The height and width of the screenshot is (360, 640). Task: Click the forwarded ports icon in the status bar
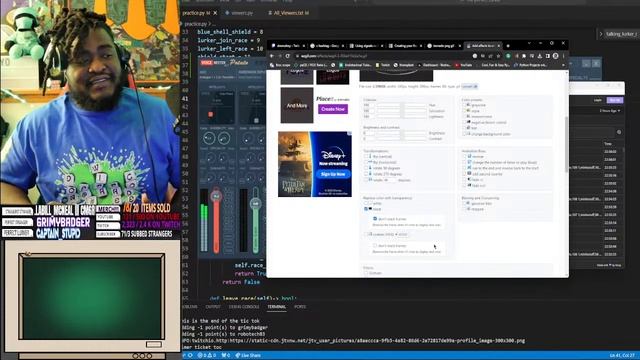coord(225,356)
